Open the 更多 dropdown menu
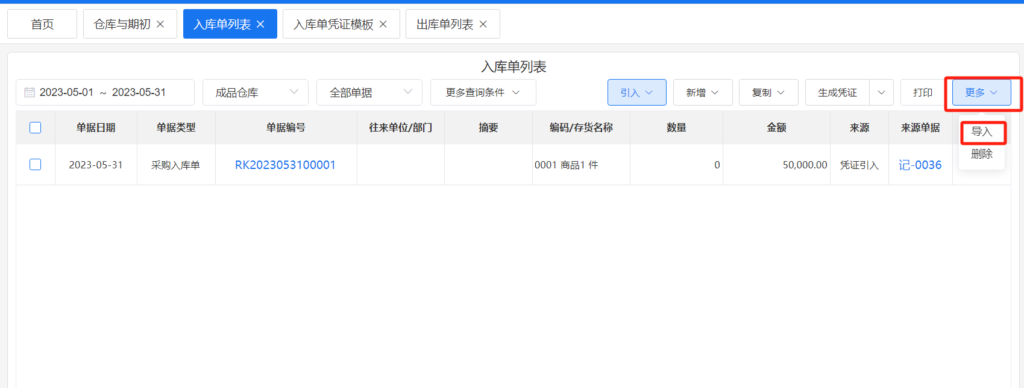 (x=982, y=93)
